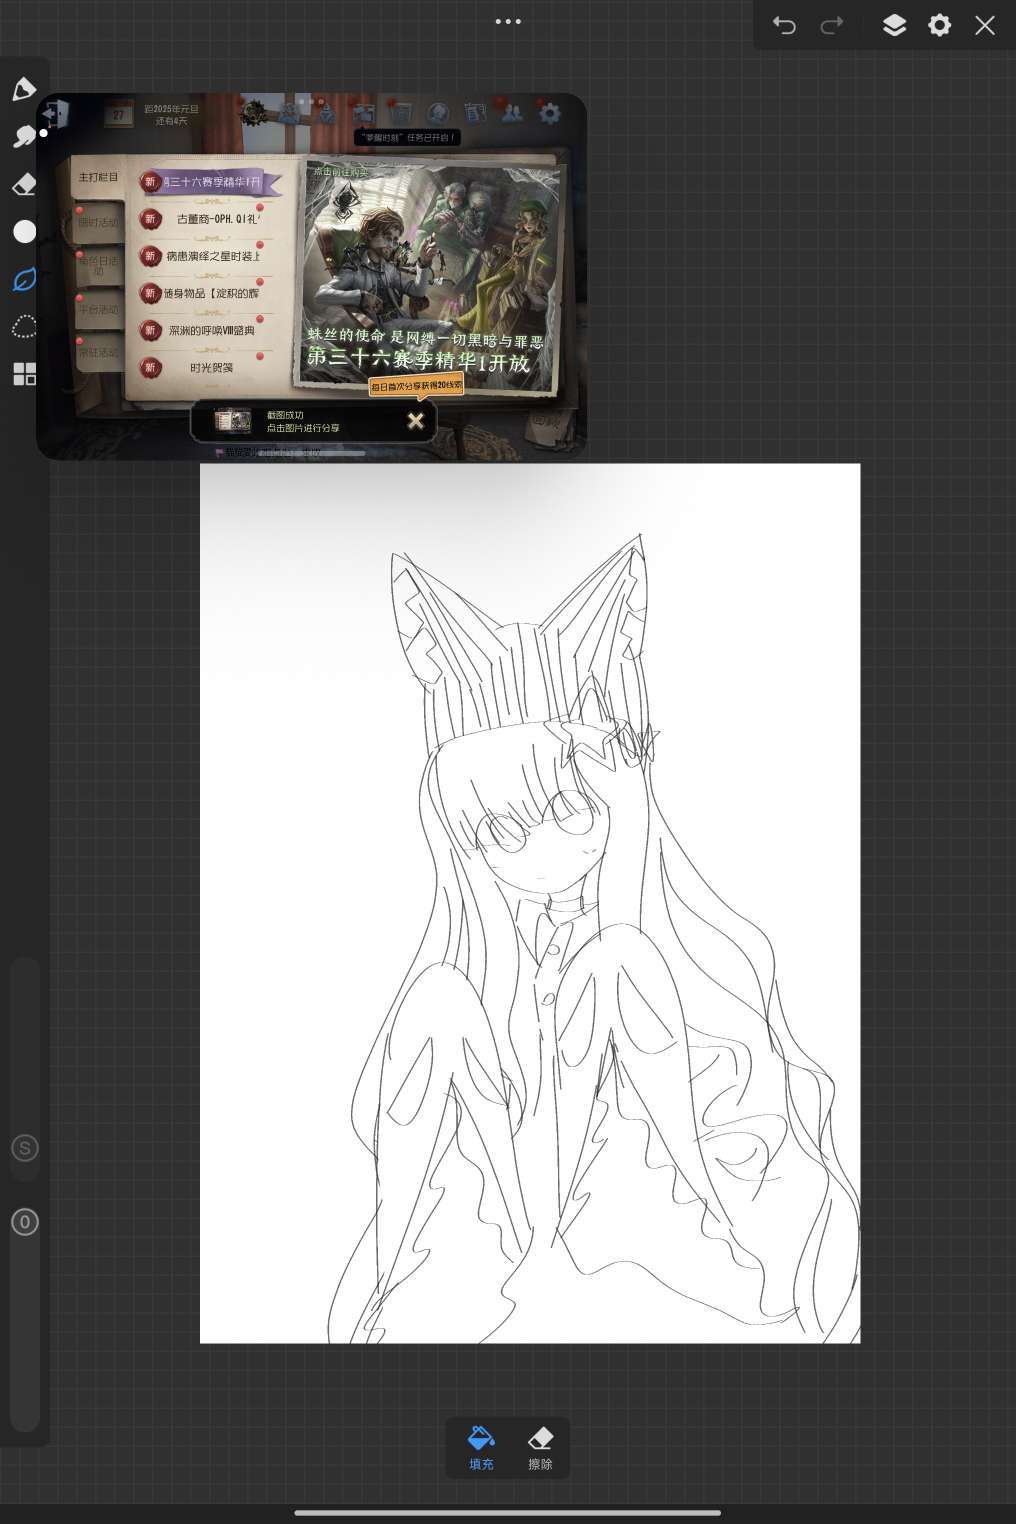Select the brush tool in left toolbar
Viewport: 1016px width, 1524px height.
[x=24, y=89]
